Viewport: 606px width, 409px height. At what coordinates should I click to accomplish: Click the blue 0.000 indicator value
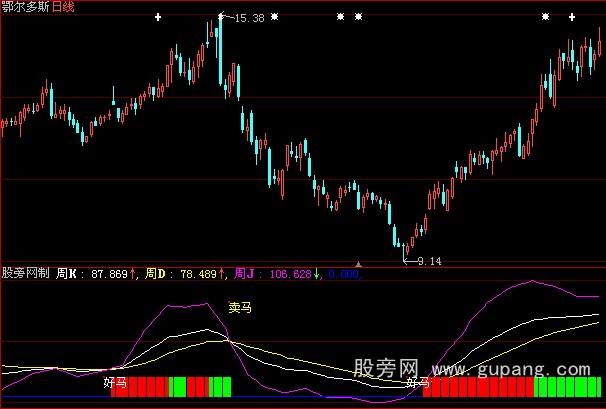(x=344, y=274)
